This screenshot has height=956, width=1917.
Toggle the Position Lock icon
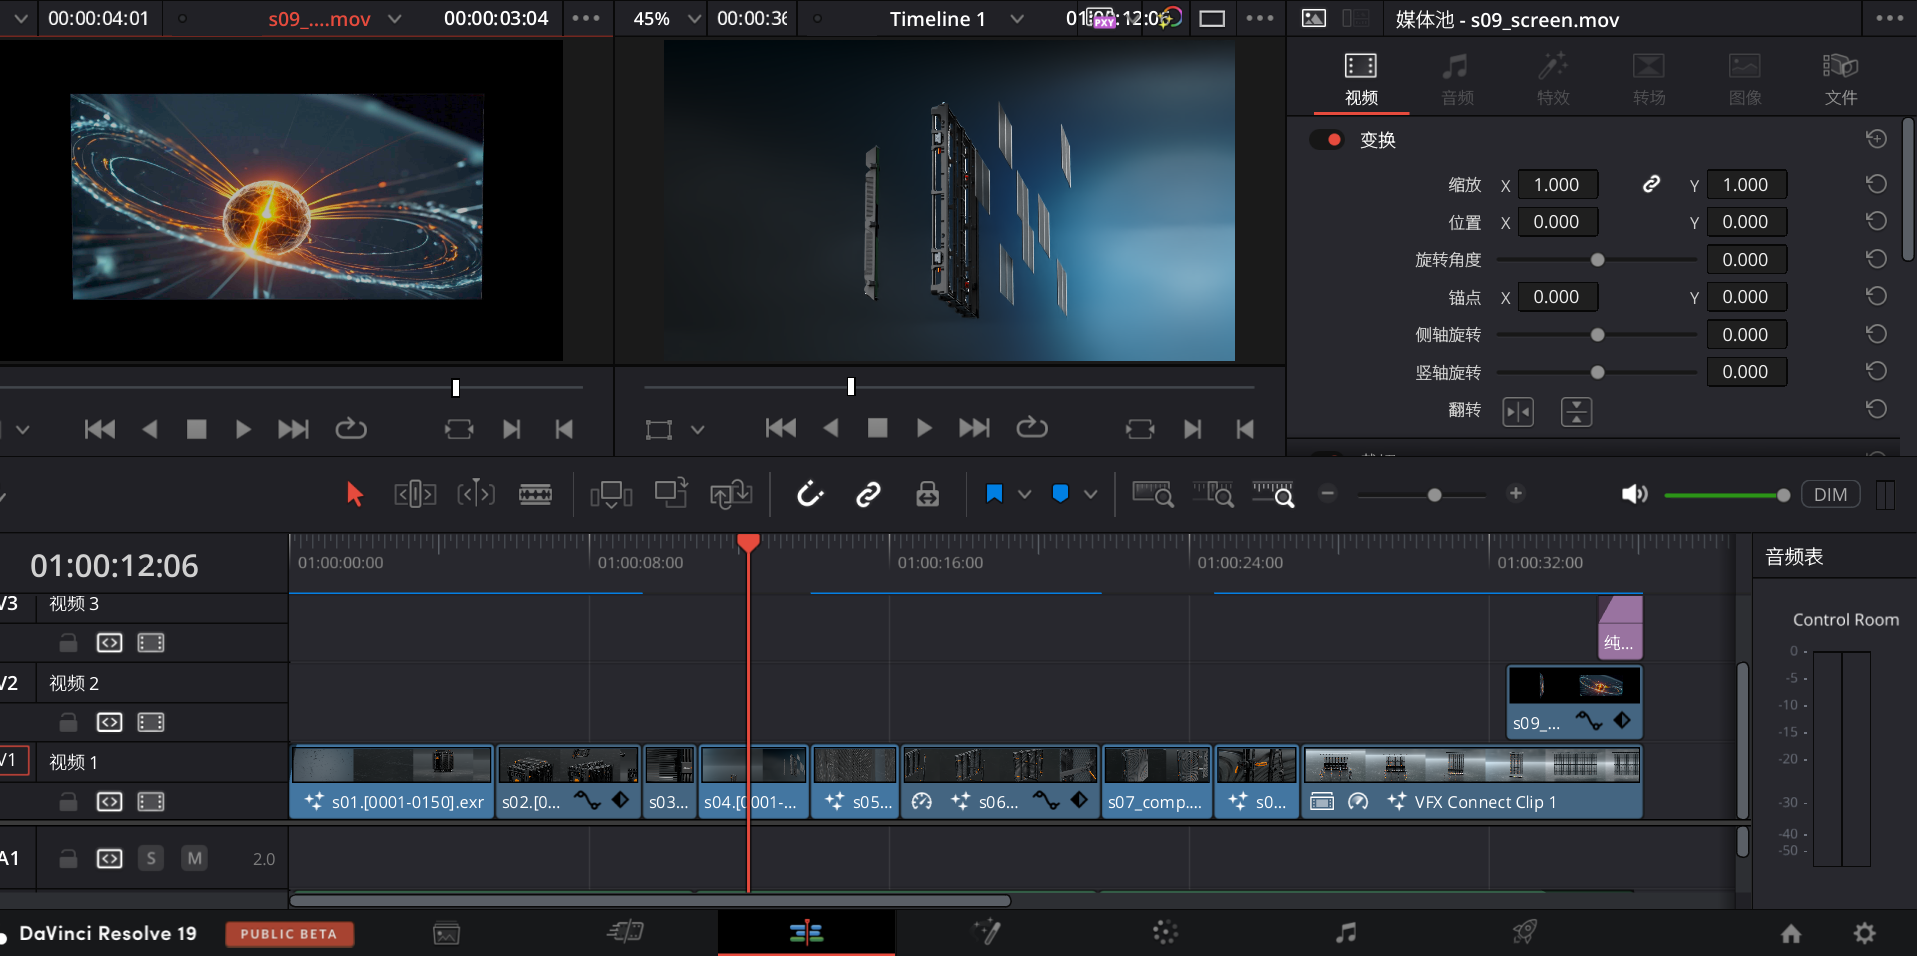click(928, 494)
